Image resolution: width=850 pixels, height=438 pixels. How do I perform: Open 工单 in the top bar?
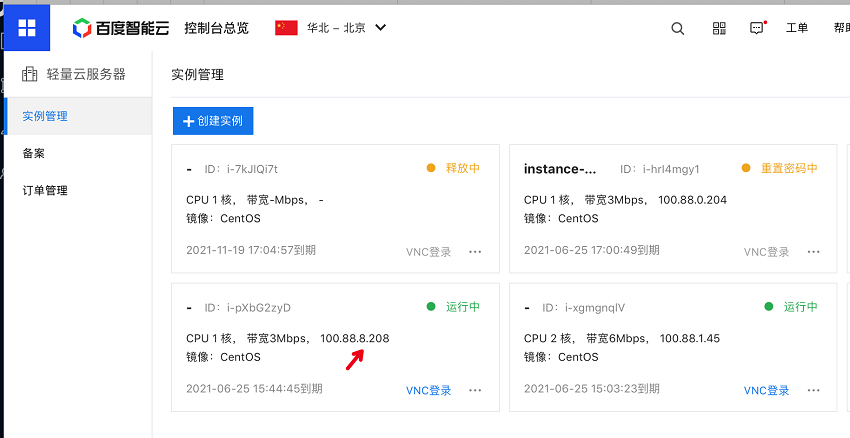[x=797, y=28]
